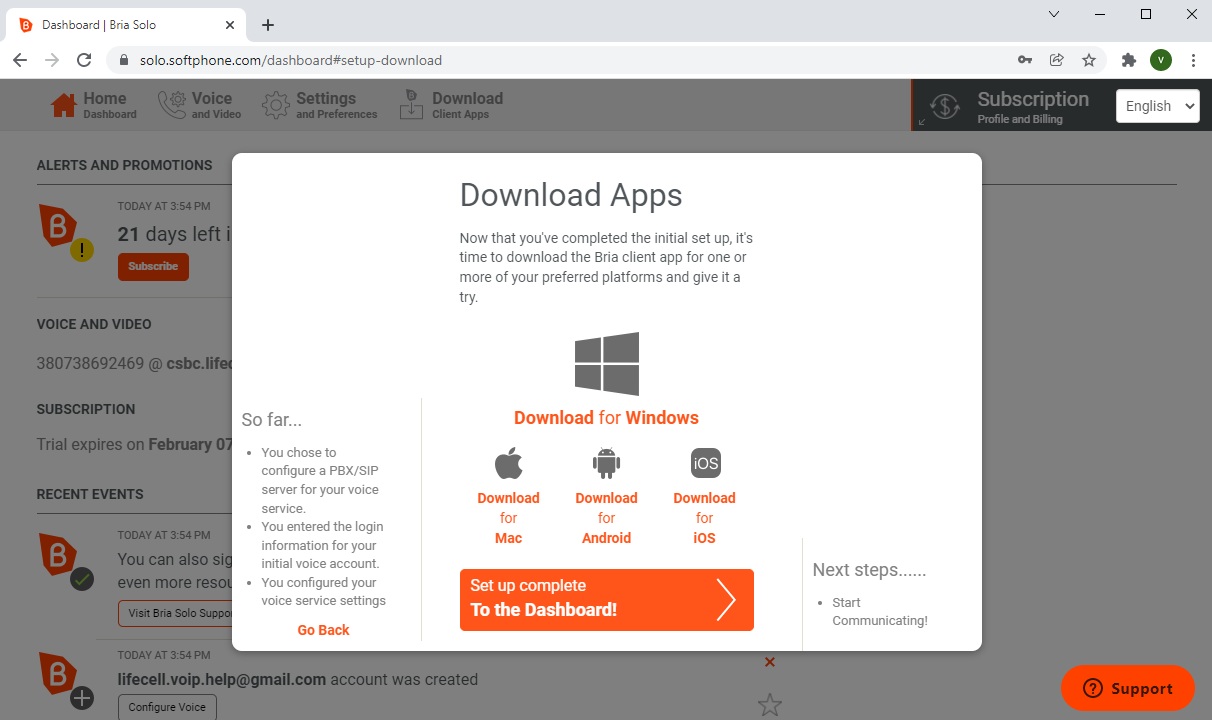Click the Voice and Video phone icon
The image size is (1212, 720).
click(172, 105)
